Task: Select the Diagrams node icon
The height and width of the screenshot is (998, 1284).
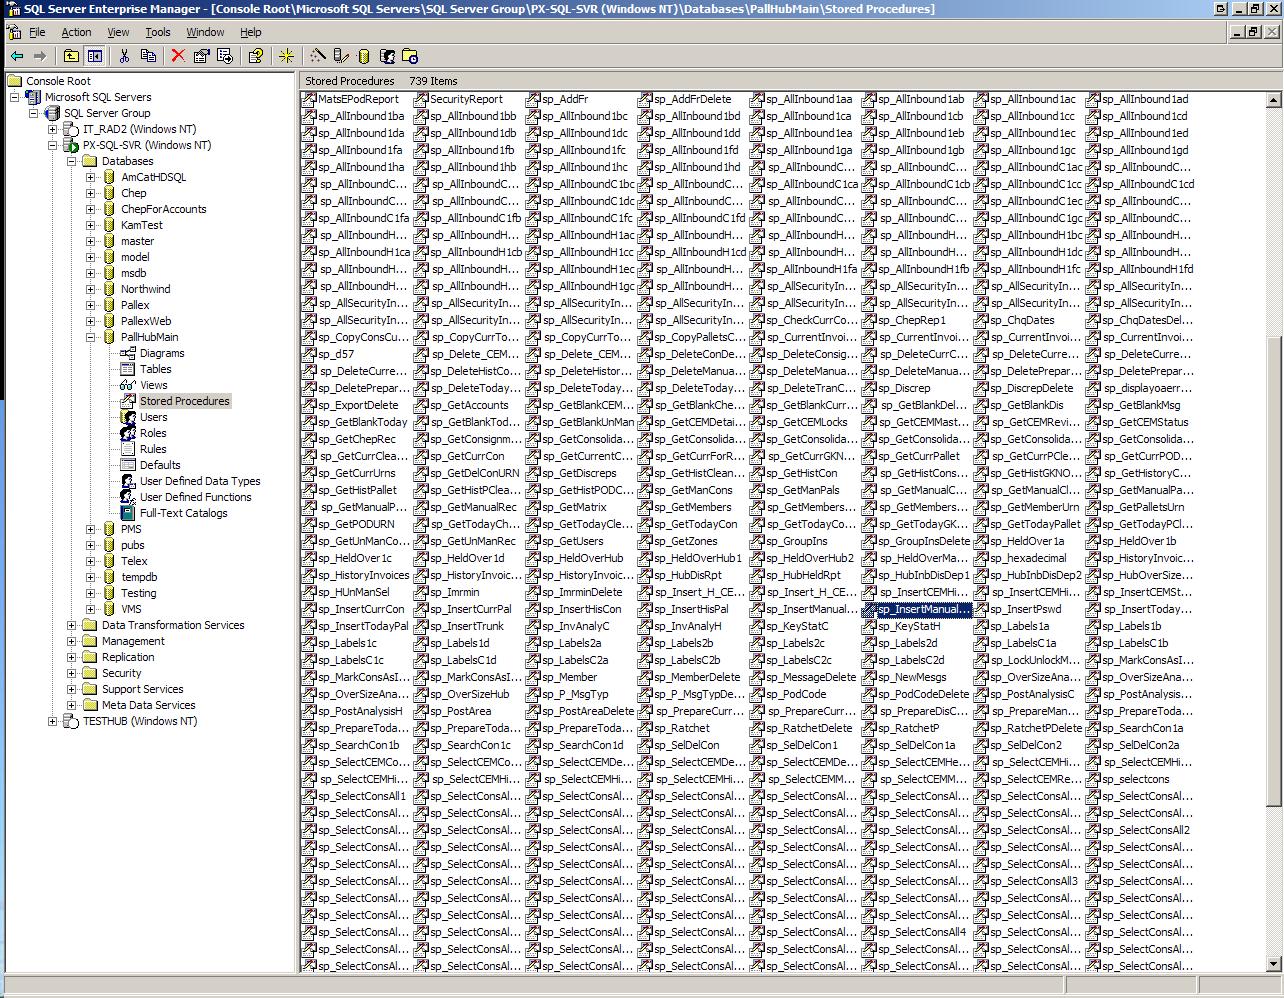Action: pyautogui.click(x=128, y=353)
